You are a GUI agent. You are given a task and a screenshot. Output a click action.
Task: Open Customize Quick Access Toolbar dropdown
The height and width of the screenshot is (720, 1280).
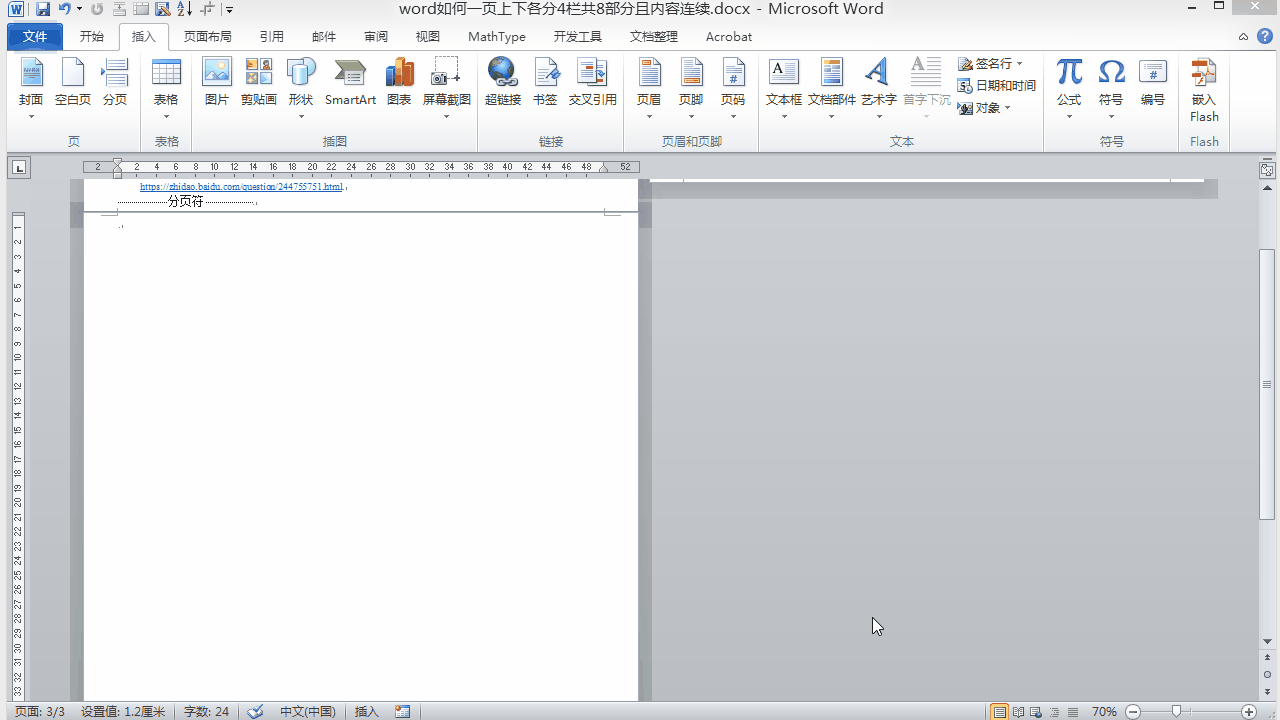(229, 10)
